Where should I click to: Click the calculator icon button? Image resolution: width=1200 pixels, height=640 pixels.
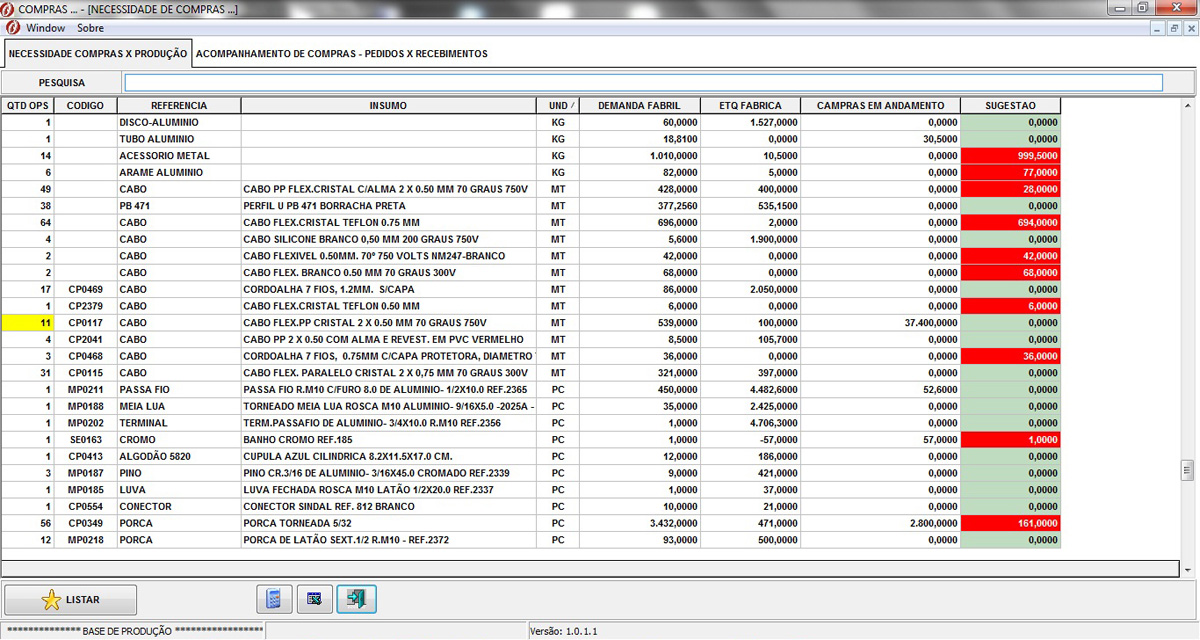270,599
